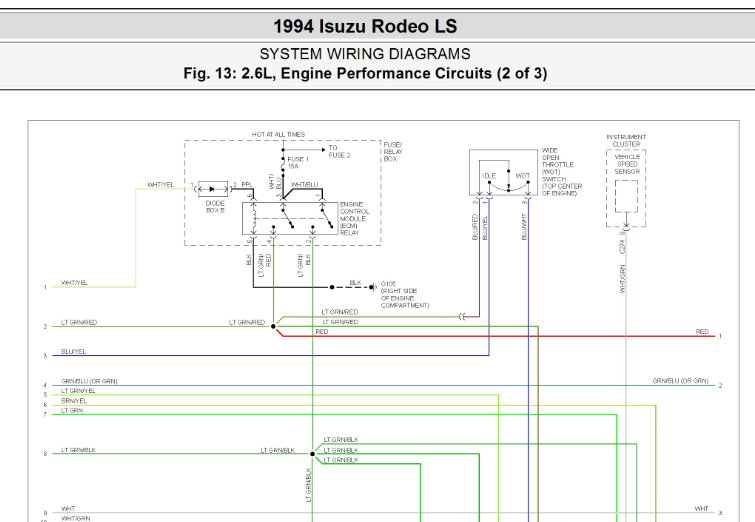Screen dimensions: 755x522
Task: Click the 'HOT AT ALL TIMES' label
Action: [278, 134]
